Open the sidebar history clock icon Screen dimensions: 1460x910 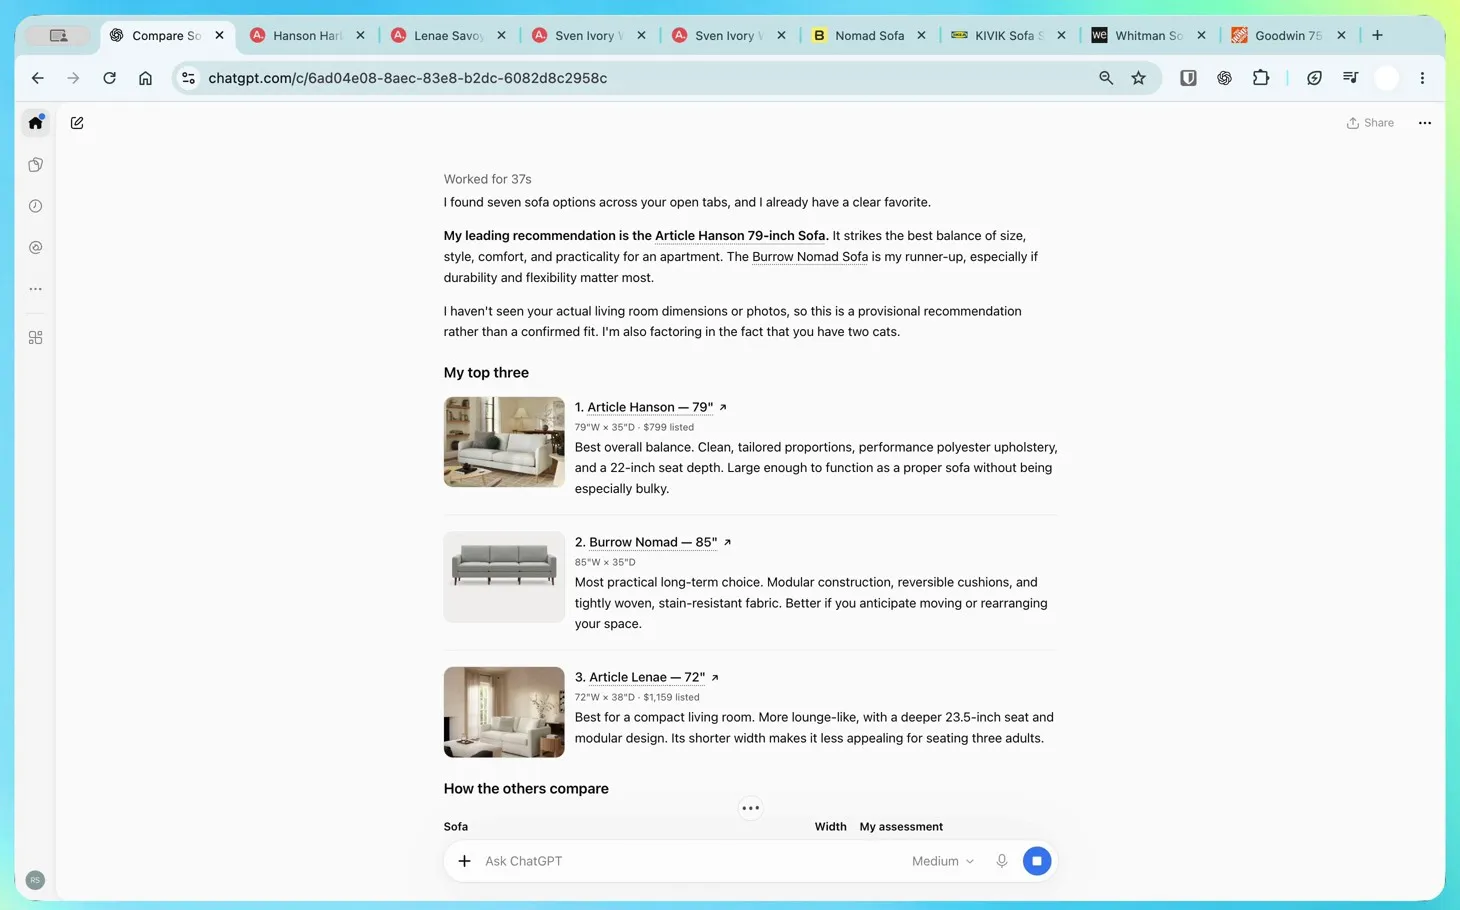pyautogui.click(x=36, y=206)
